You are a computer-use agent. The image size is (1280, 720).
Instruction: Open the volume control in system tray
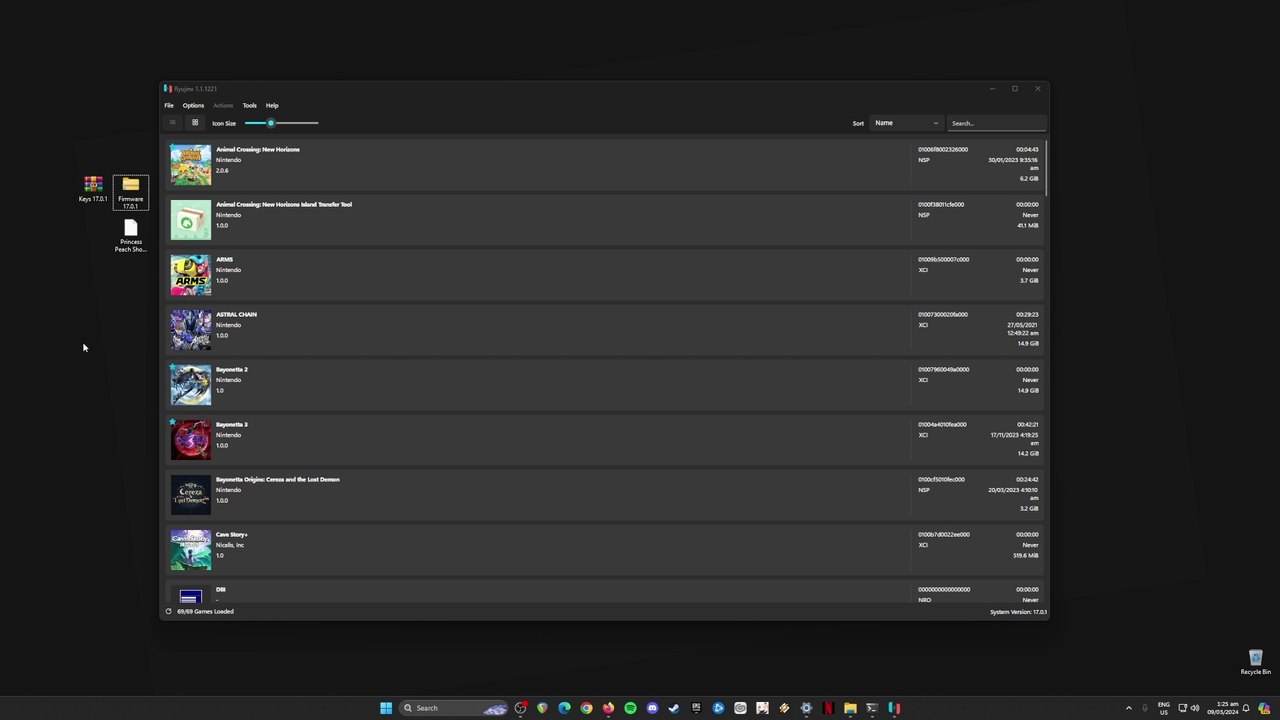(x=1195, y=708)
